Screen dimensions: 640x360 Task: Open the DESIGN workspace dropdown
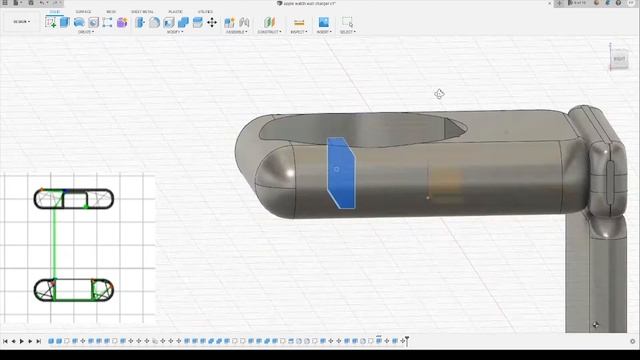click(22, 22)
